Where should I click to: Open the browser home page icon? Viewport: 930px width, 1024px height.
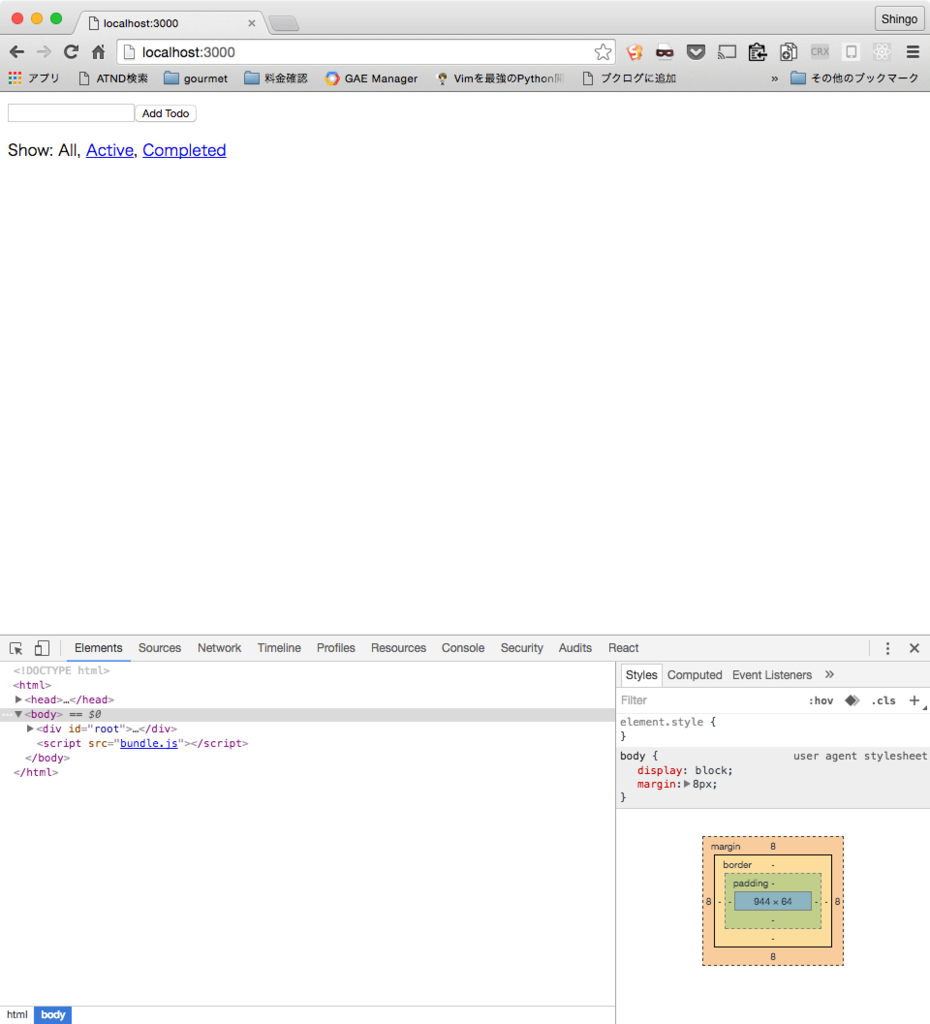pos(99,52)
